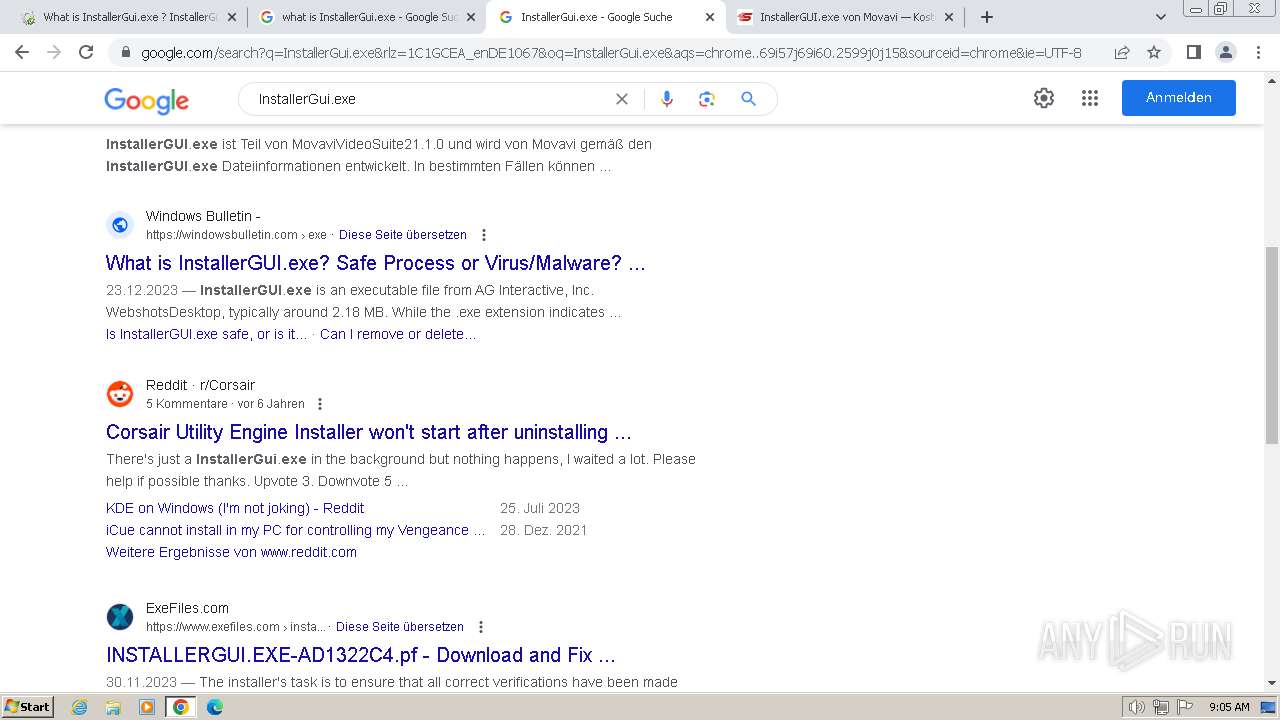Translate the Windows Bulletin result page
Screen dimensions: 1280x720
coord(403,235)
